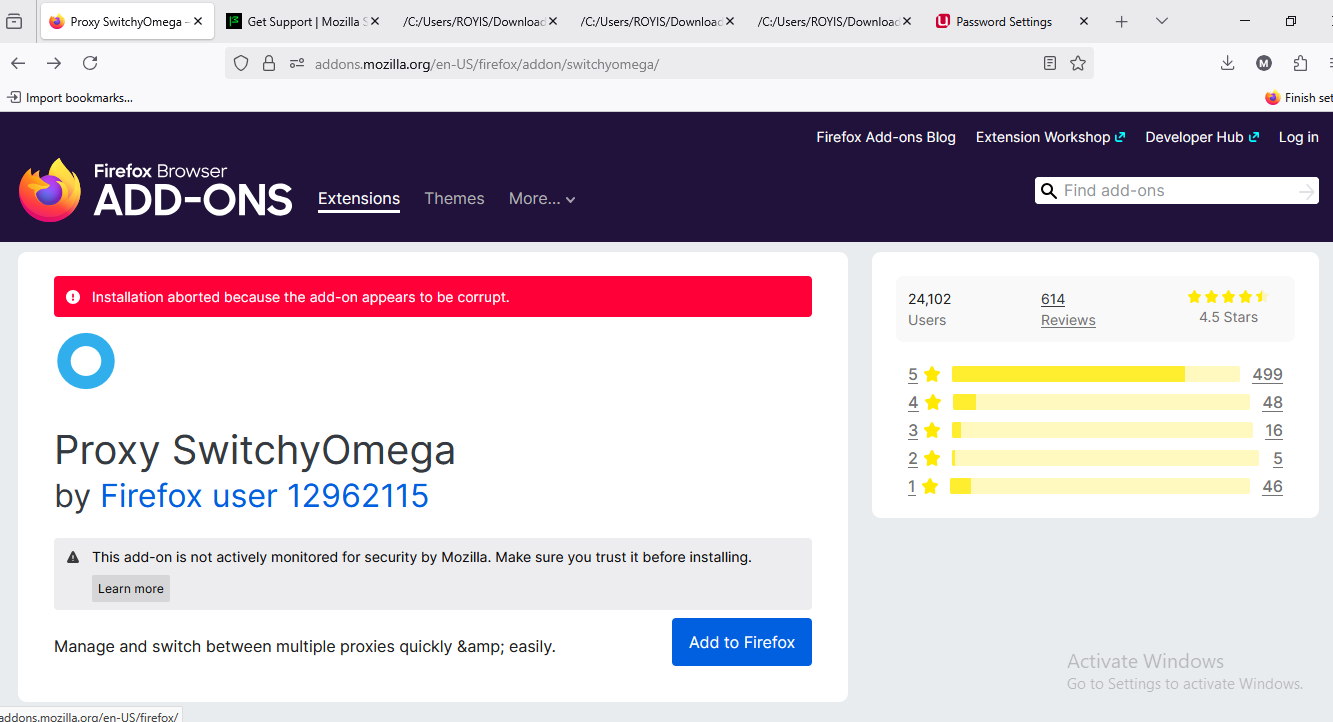
Task: Open the 16 three-star reviews count
Action: coord(1274,430)
